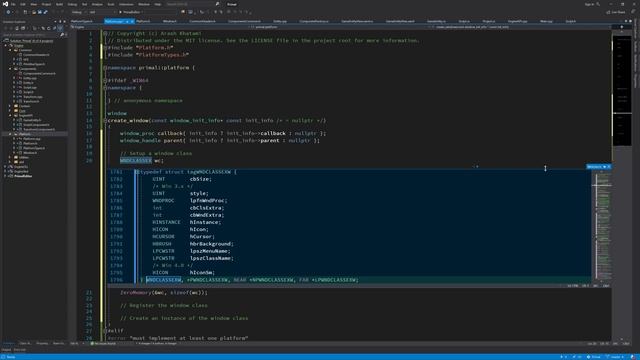Collapse the namespace primal::platform block
Screen dimensions: 640x360
[x=105, y=68]
